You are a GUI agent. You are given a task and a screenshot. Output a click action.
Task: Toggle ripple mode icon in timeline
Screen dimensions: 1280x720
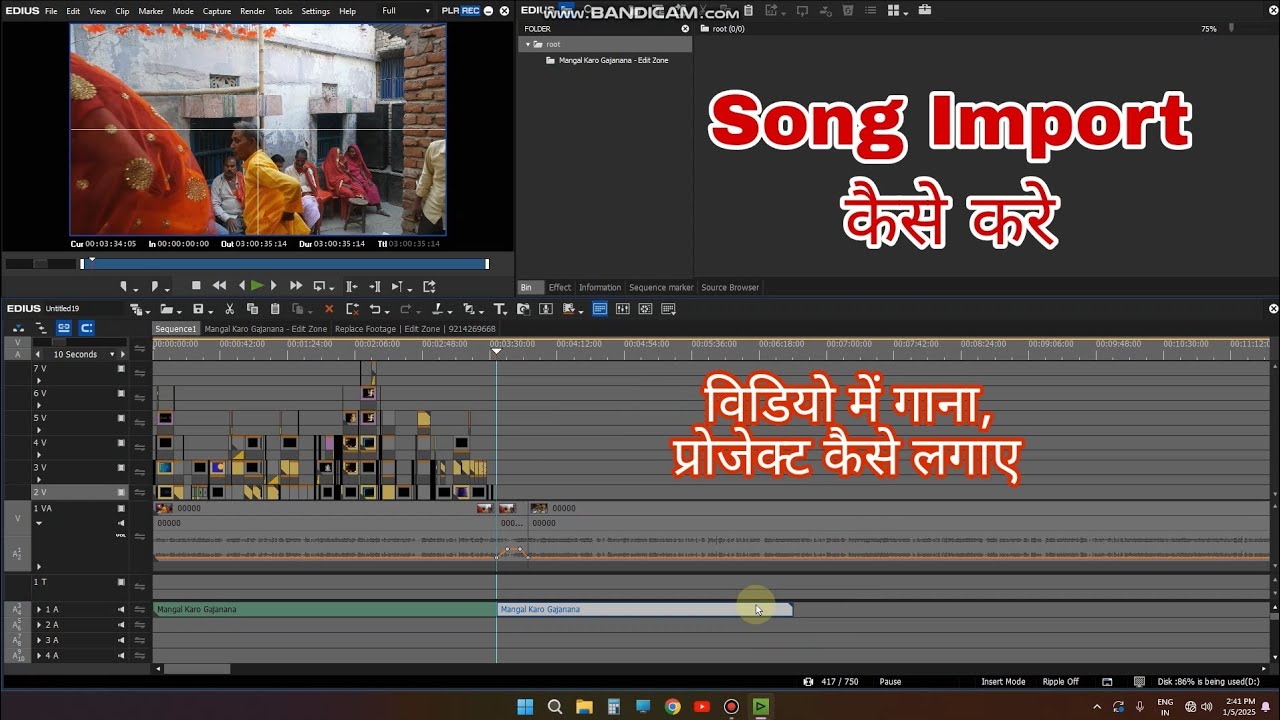pyautogui.click(x=41, y=328)
